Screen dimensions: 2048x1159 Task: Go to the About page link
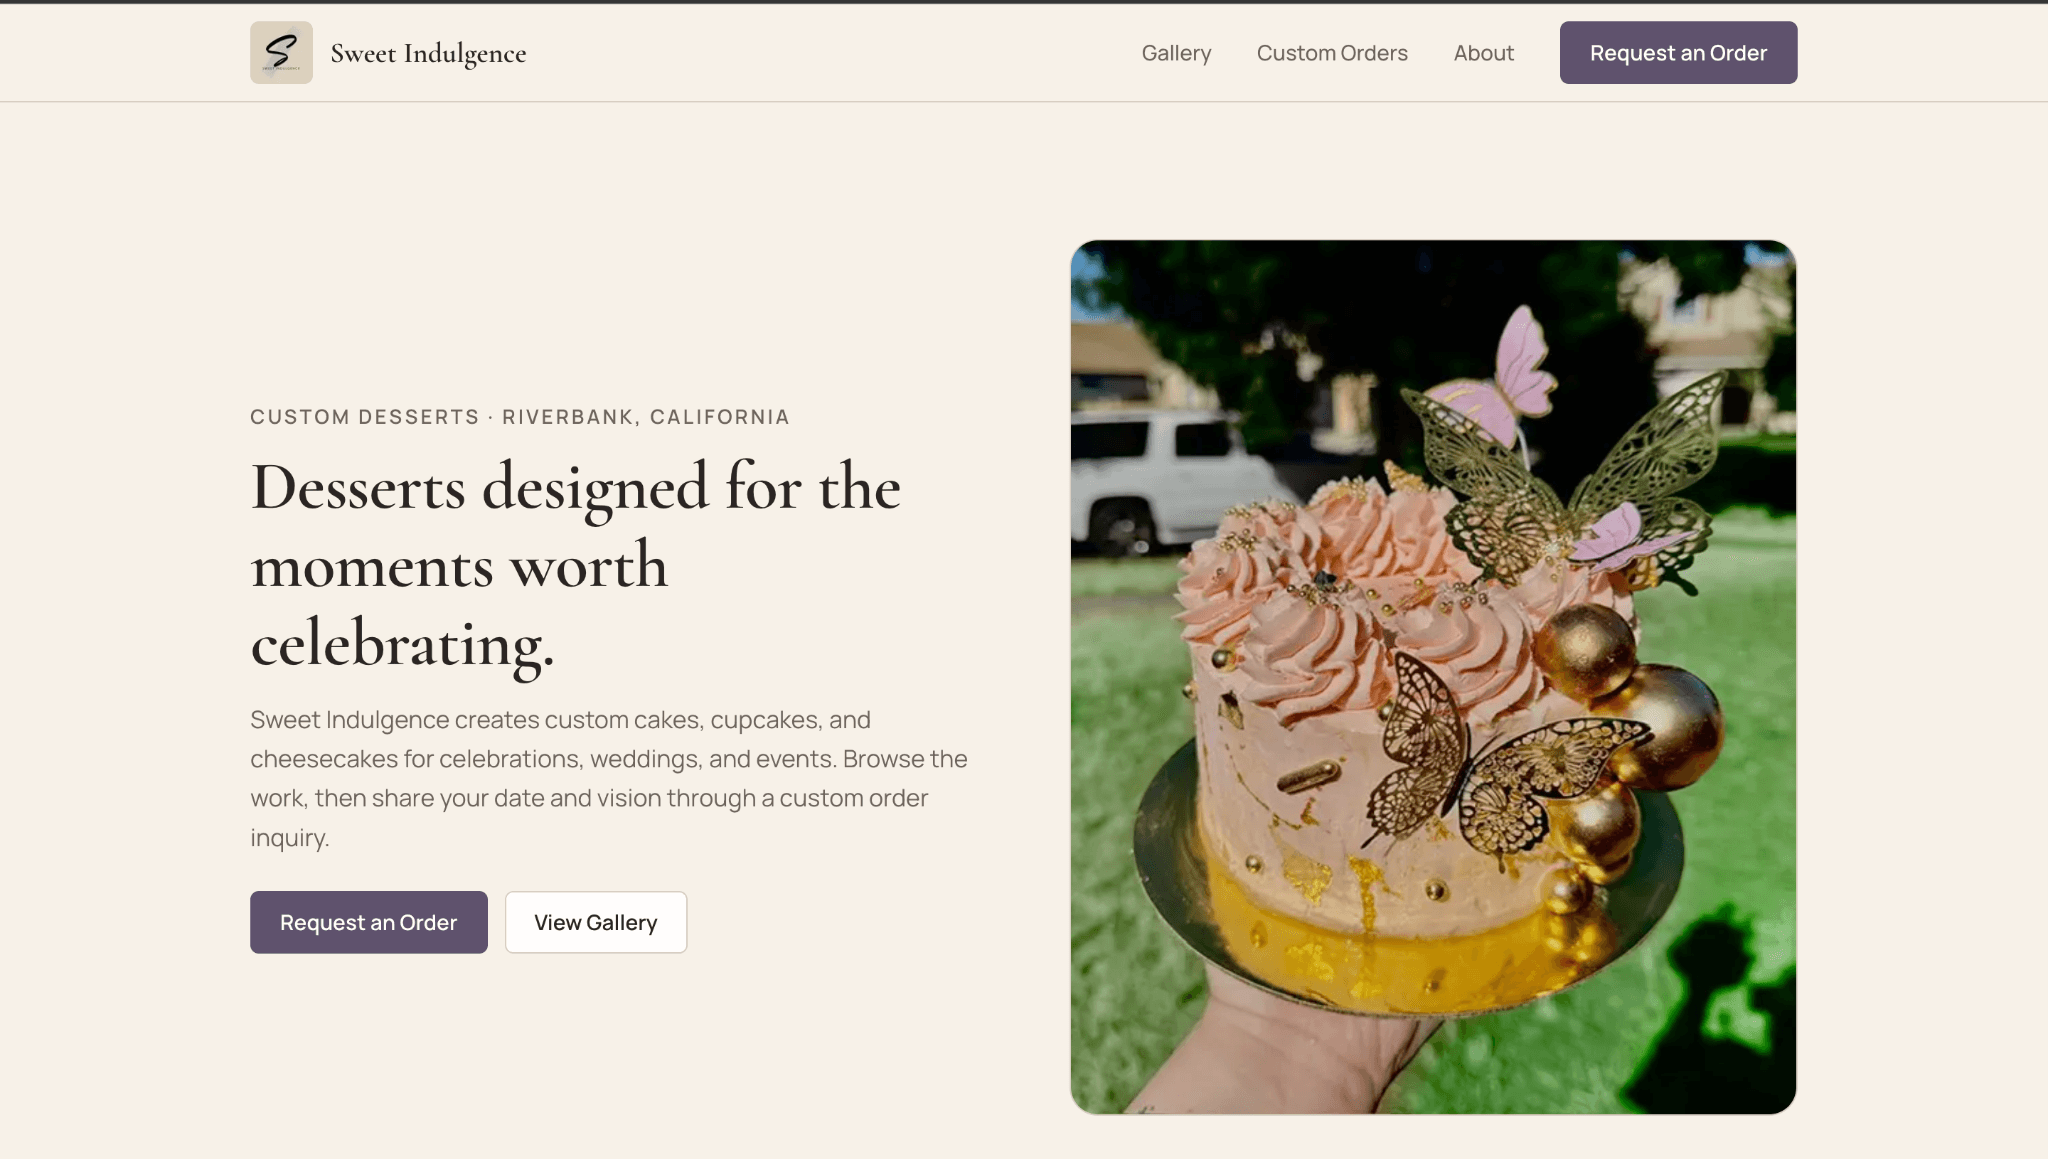[1483, 53]
